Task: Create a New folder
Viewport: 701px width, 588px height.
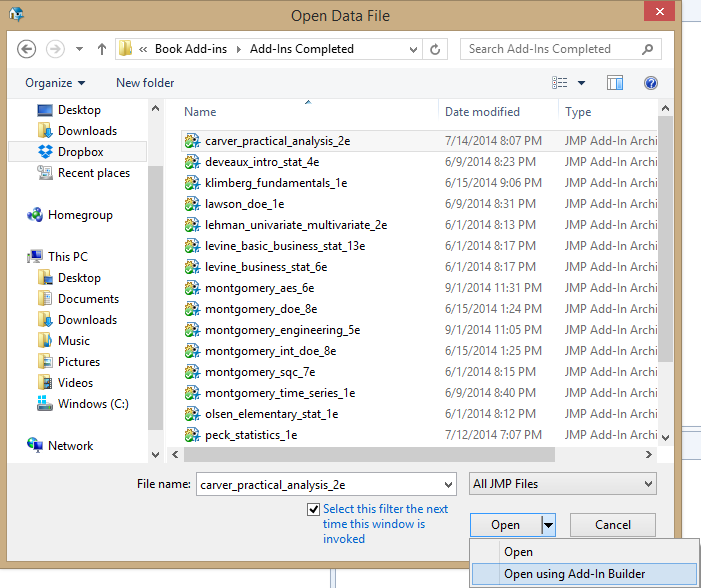Action: tap(145, 83)
